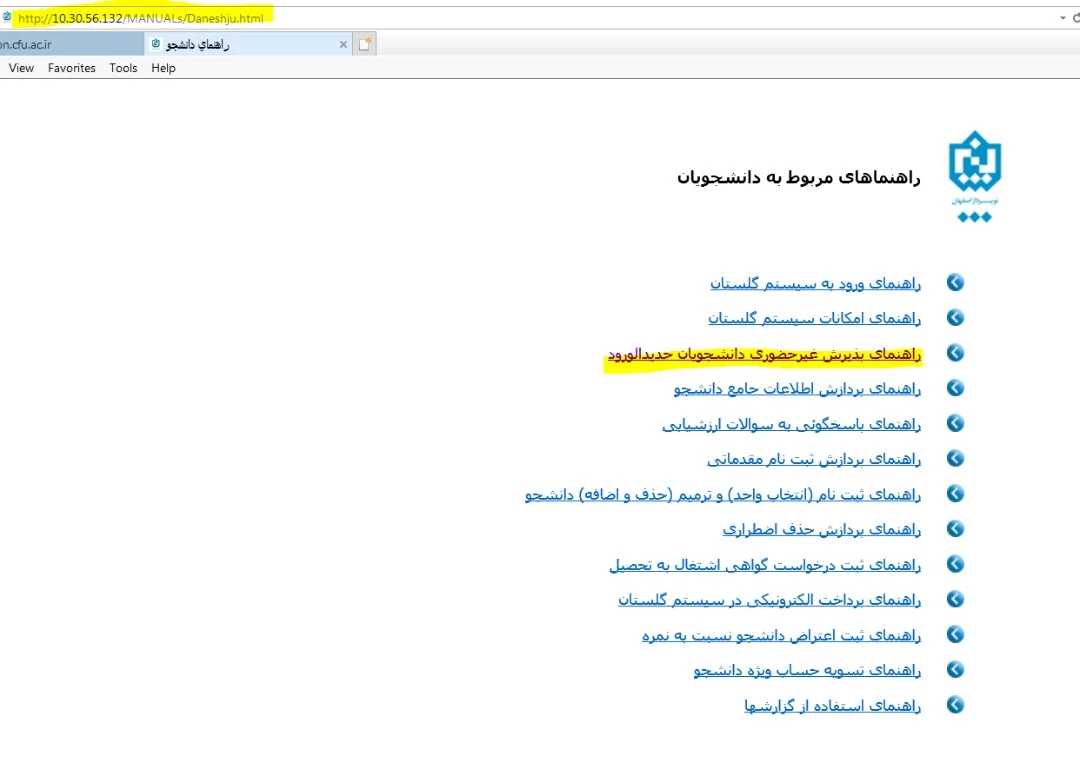Viewport: 1080px width, 776px height.
Task: Expand the address bar dropdown arrow
Action: point(1062,18)
